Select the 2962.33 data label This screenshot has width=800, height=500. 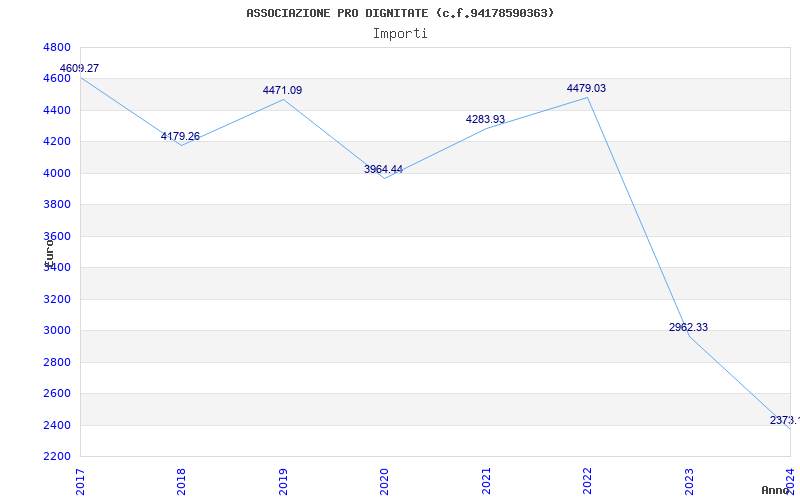(688, 328)
